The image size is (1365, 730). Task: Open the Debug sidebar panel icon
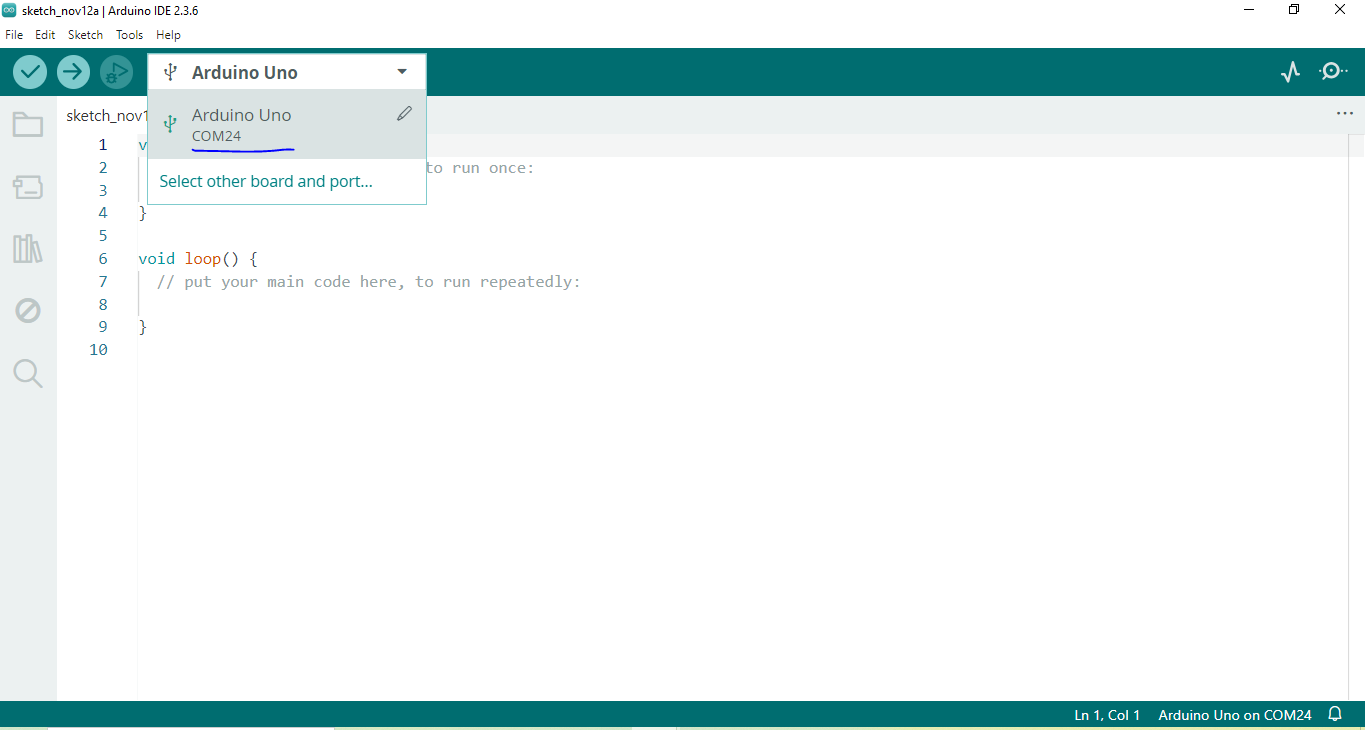(28, 311)
